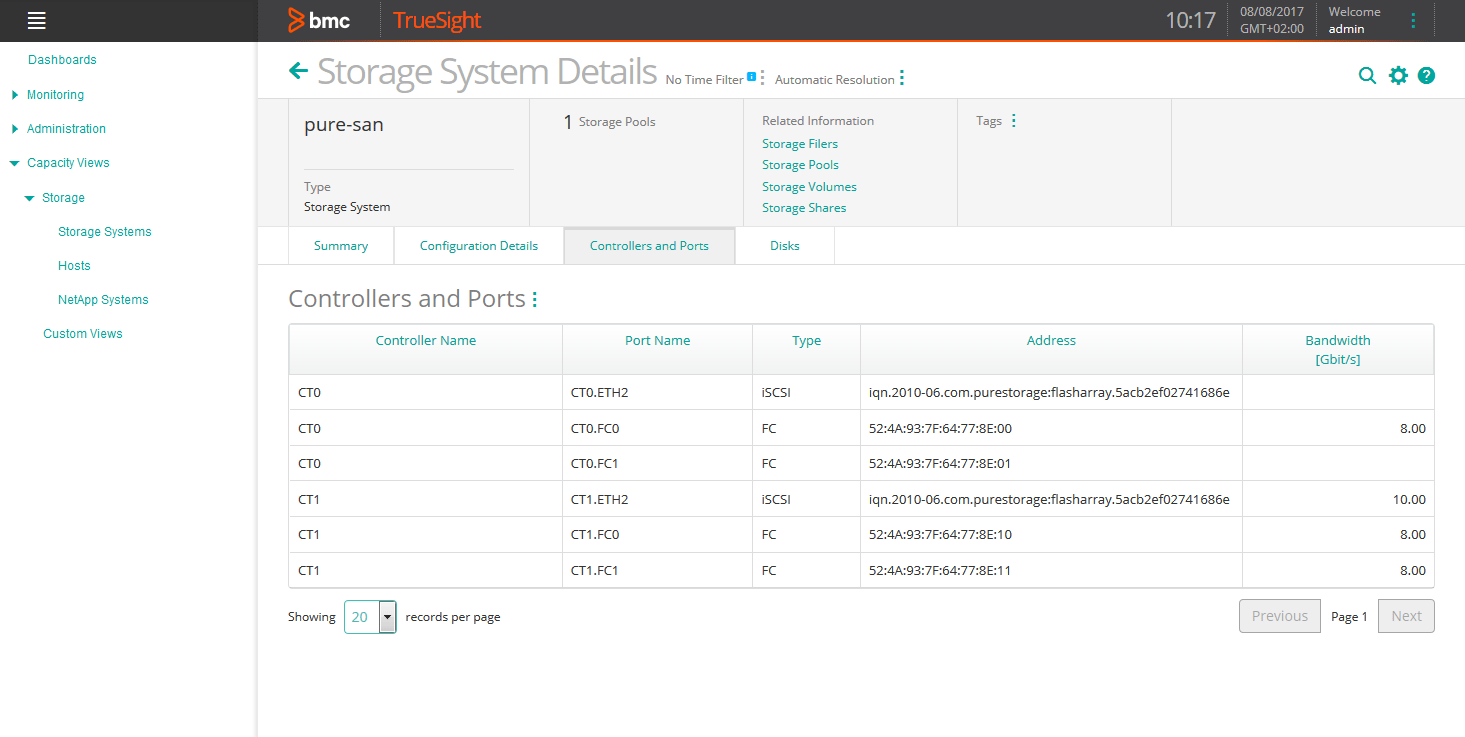
Task: Open the Tags action menu
Action: 1014,120
